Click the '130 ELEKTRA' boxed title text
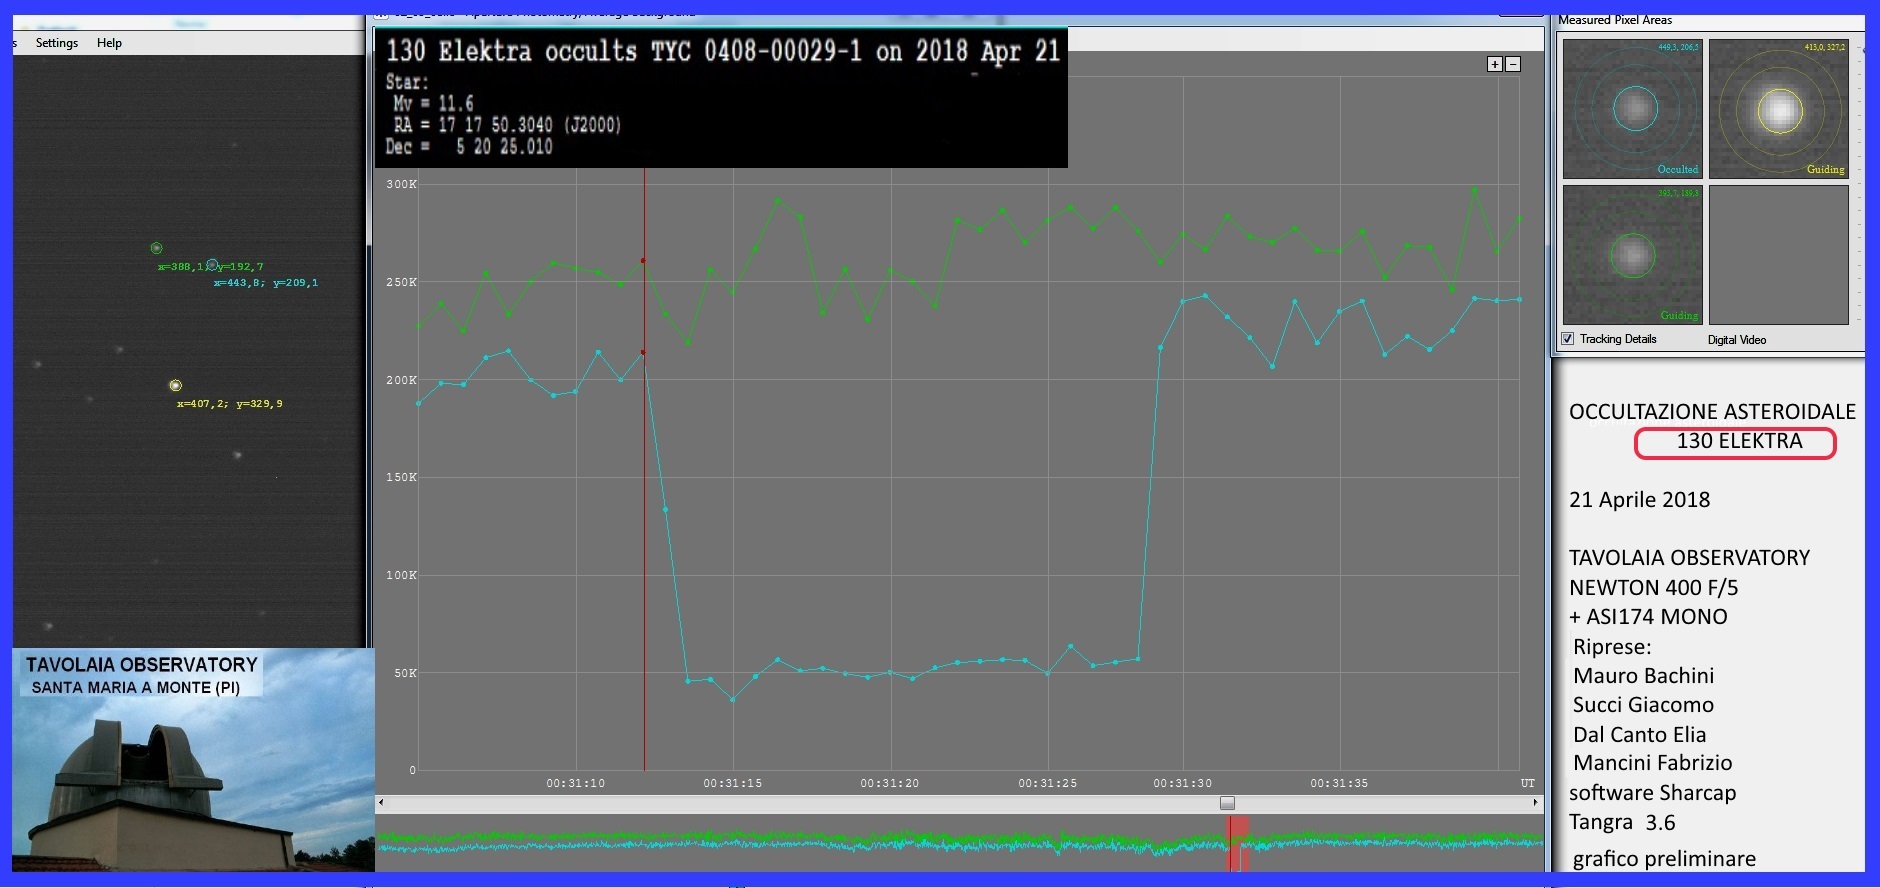This screenshot has height=888, width=1880. pos(1738,441)
